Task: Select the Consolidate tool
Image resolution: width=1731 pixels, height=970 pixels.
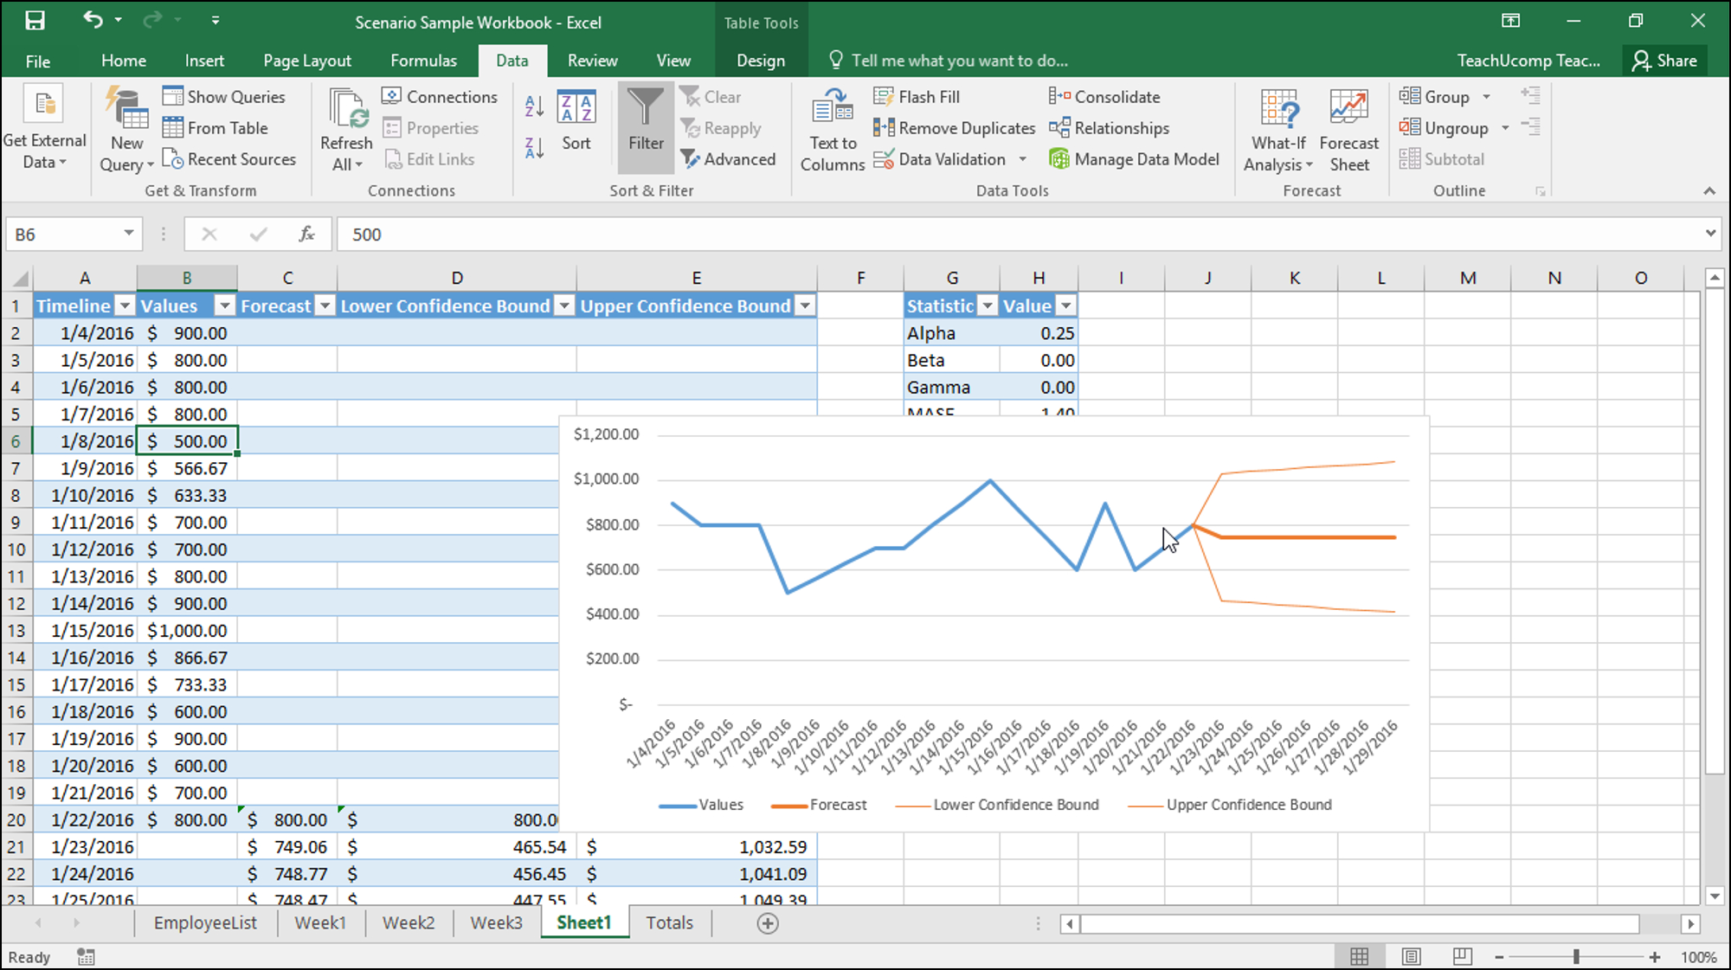Action: (x=1103, y=96)
